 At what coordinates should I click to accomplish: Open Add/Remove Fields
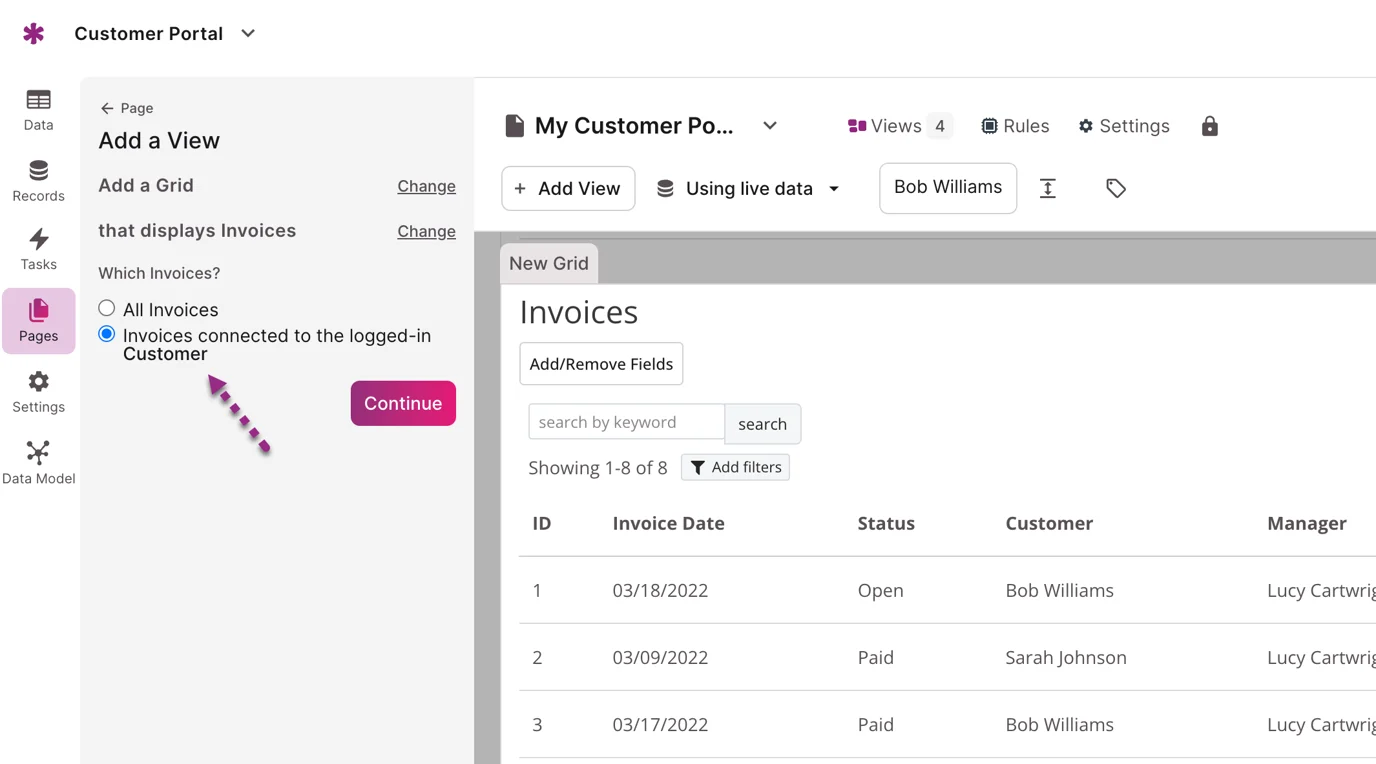601,364
